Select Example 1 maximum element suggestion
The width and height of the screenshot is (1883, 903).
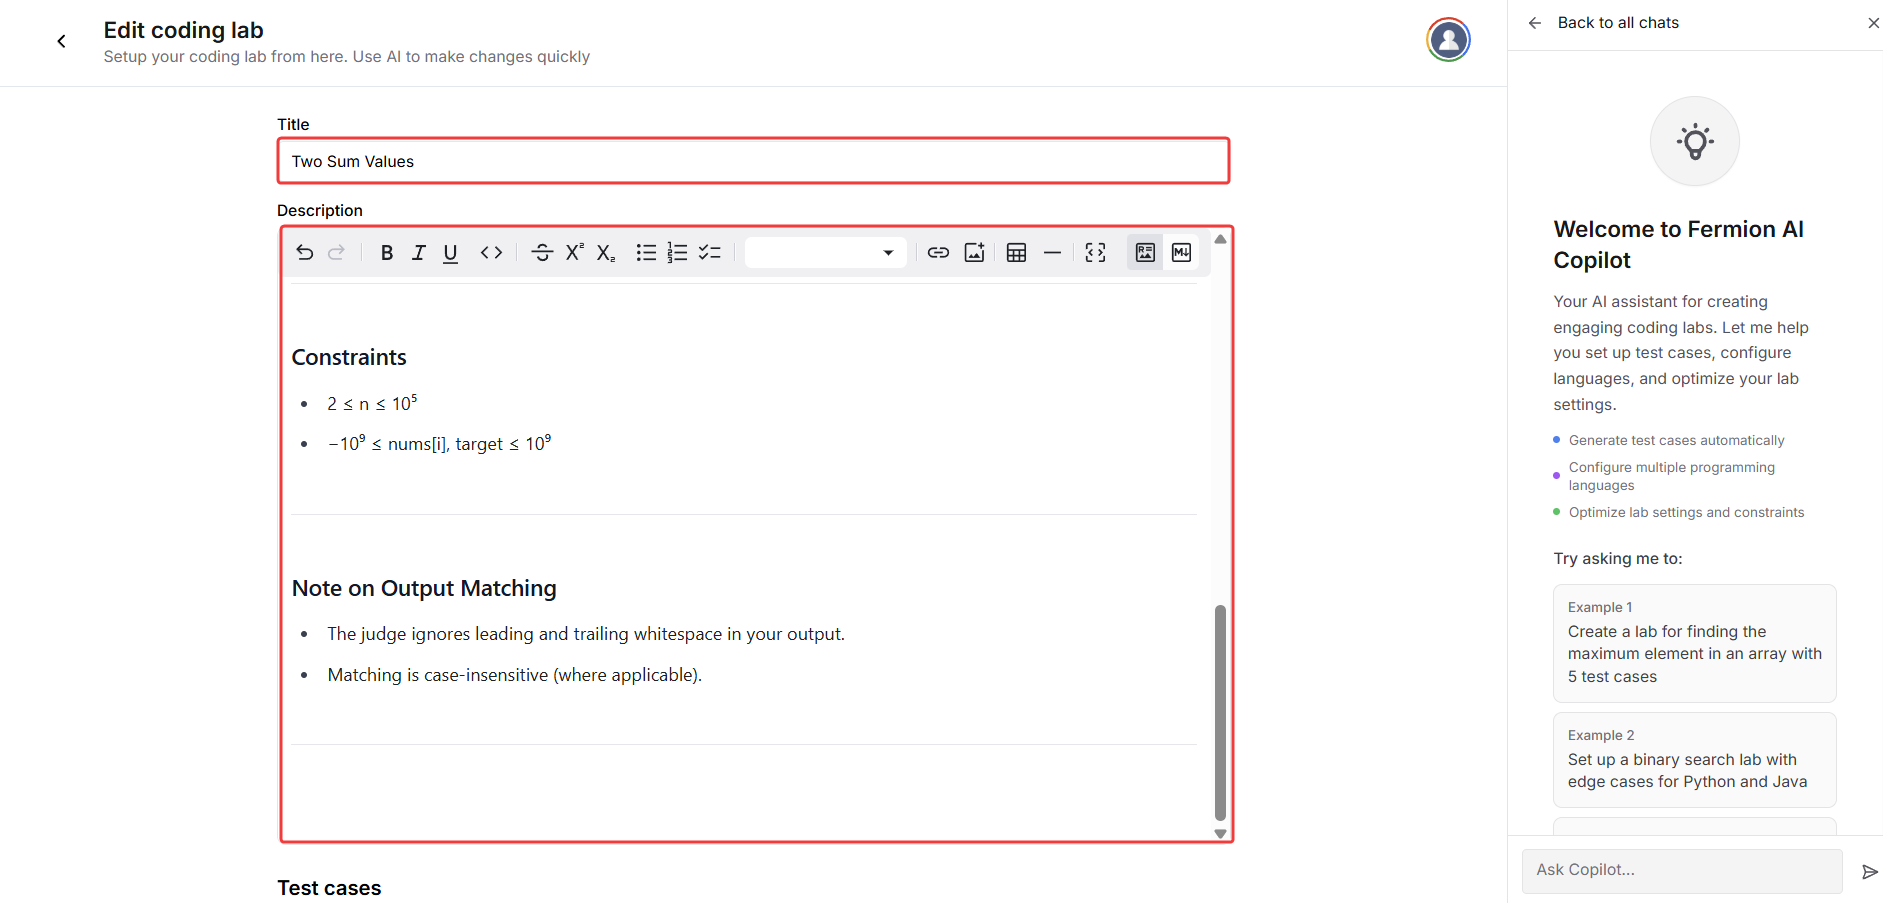(1694, 643)
